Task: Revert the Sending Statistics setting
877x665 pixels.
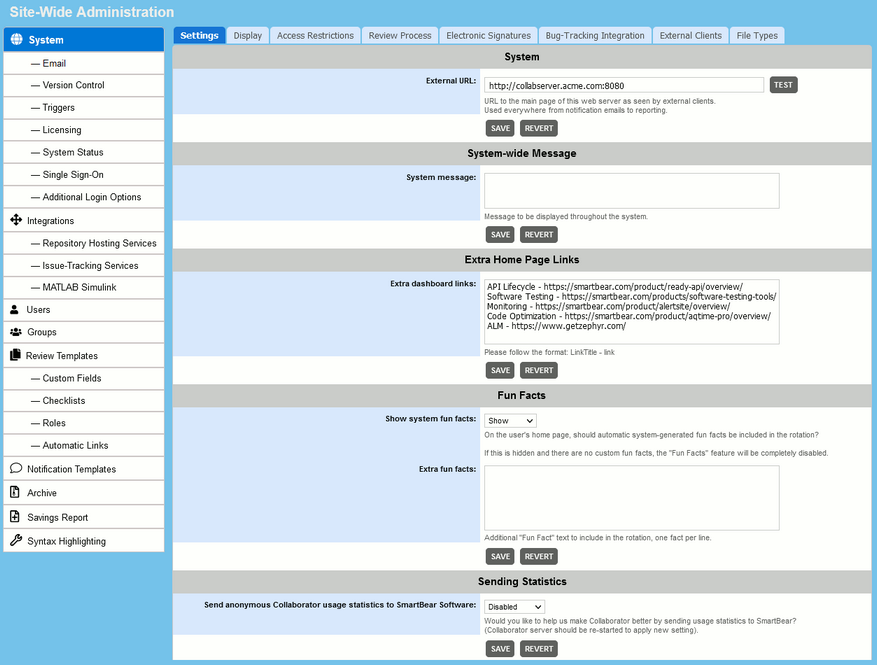Action: pyautogui.click(x=539, y=649)
